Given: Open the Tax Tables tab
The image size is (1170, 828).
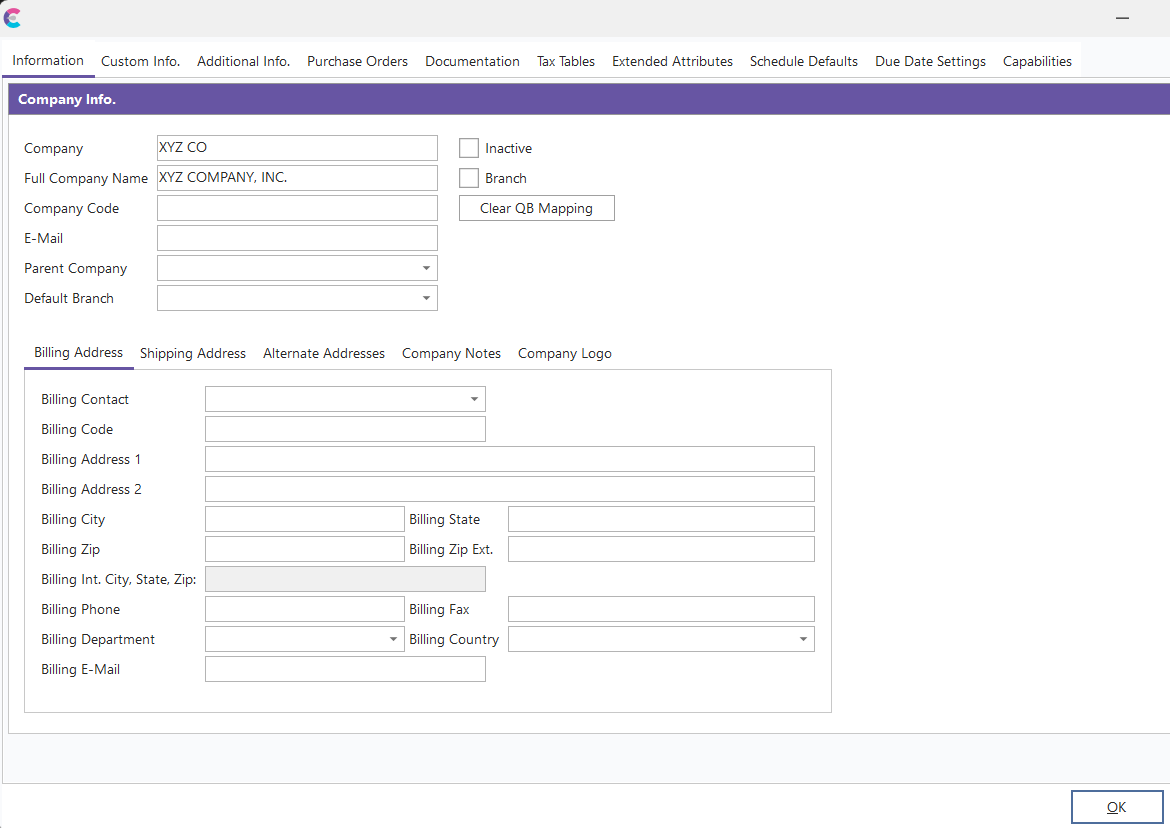Looking at the screenshot, I should tap(565, 61).
